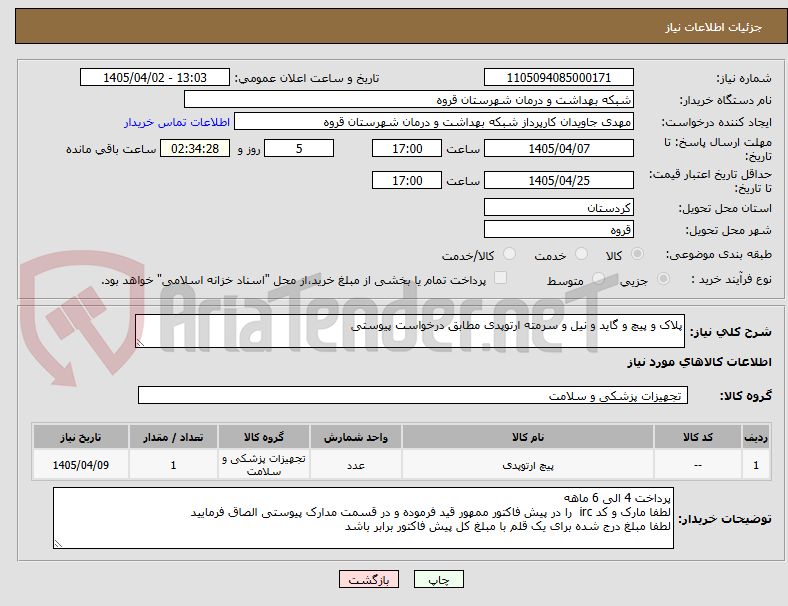Click the need date cell 1405/04/09
The width and height of the screenshot is (788, 606).
(81, 465)
